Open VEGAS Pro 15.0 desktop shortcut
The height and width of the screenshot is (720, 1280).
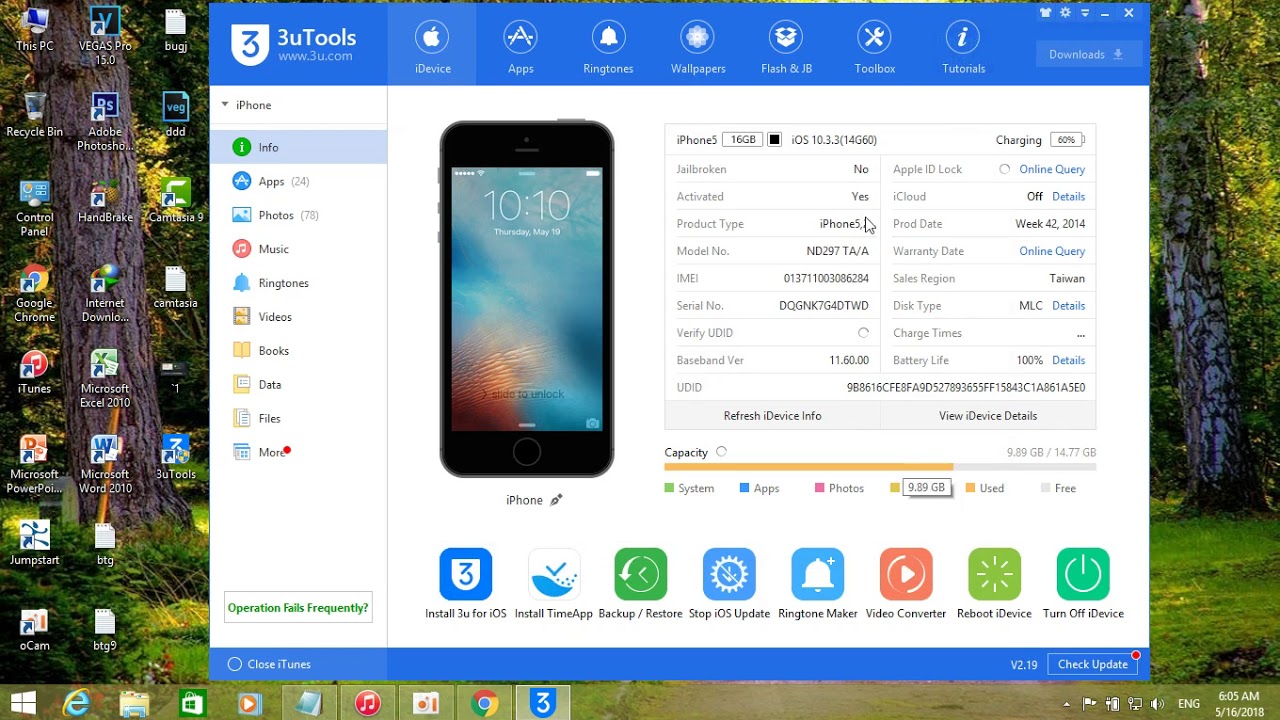click(105, 36)
